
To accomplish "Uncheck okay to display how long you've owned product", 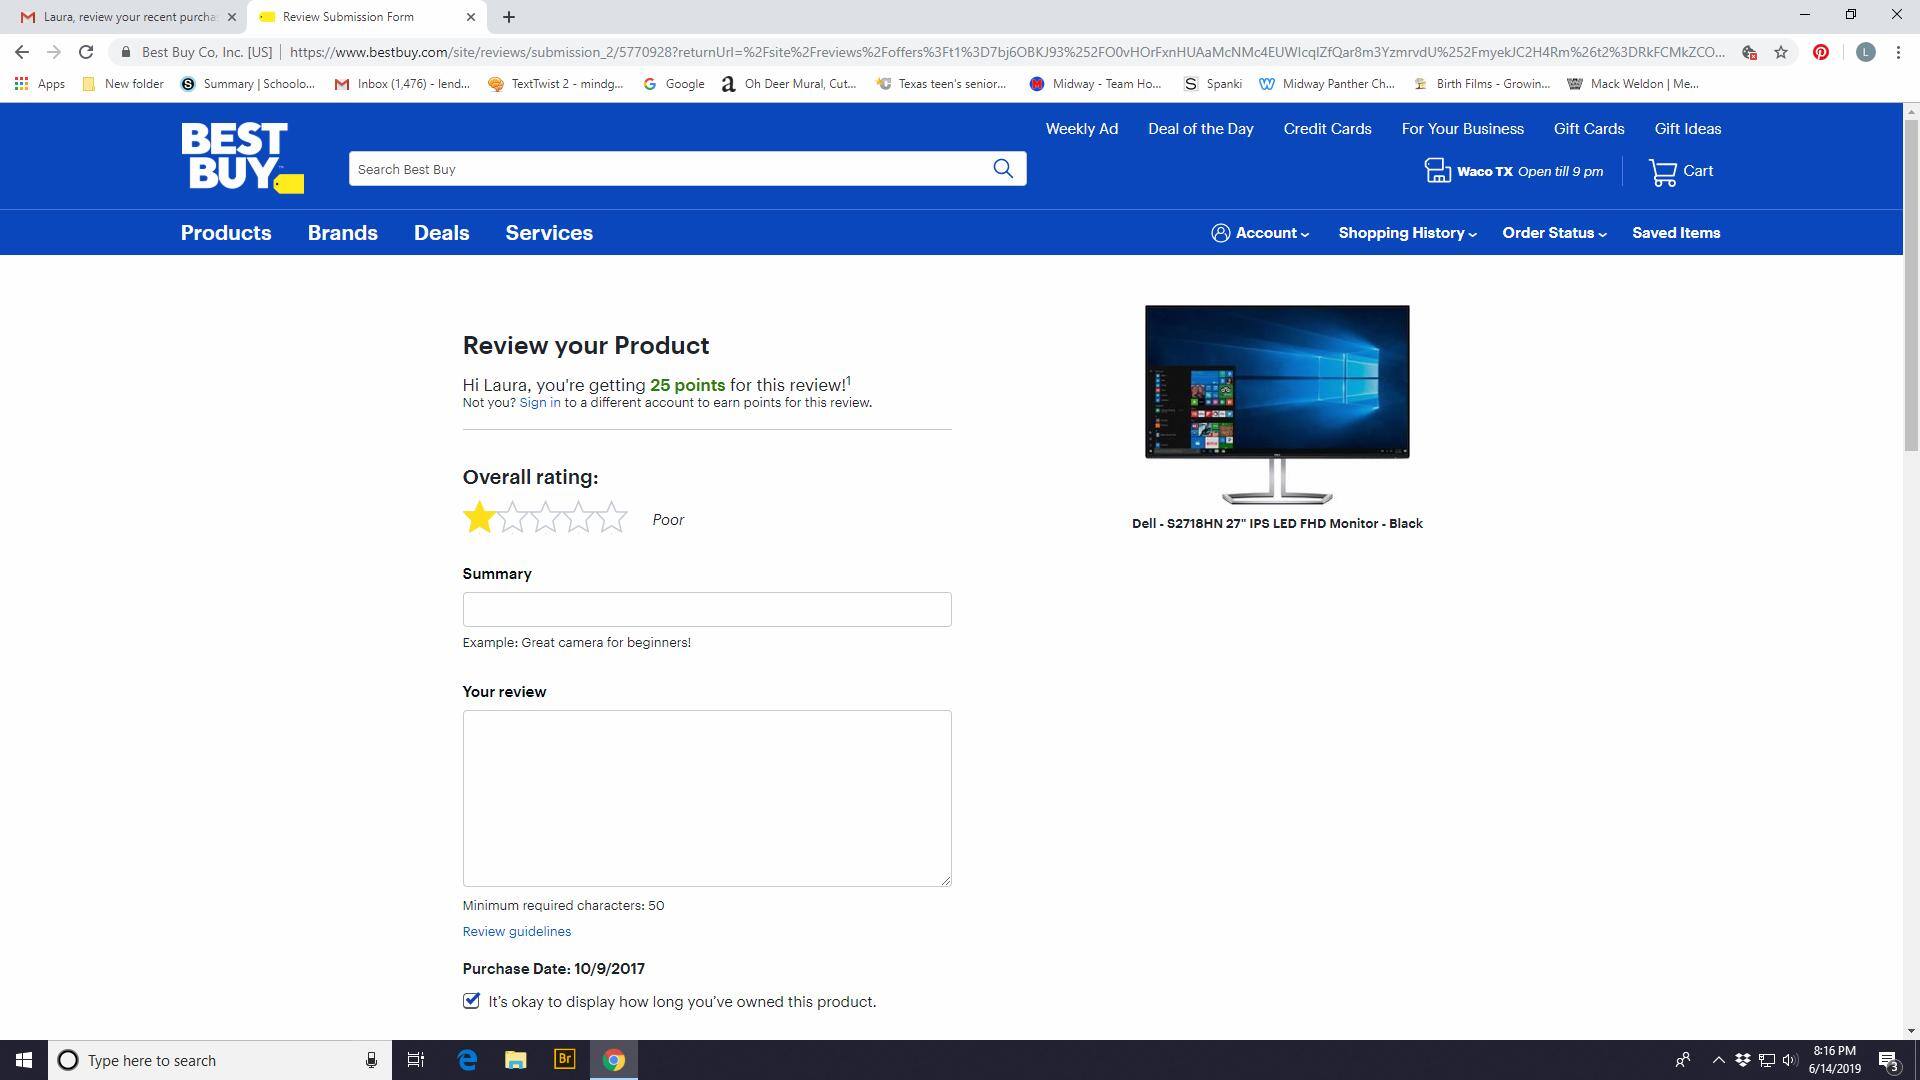I will pyautogui.click(x=471, y=1000).
